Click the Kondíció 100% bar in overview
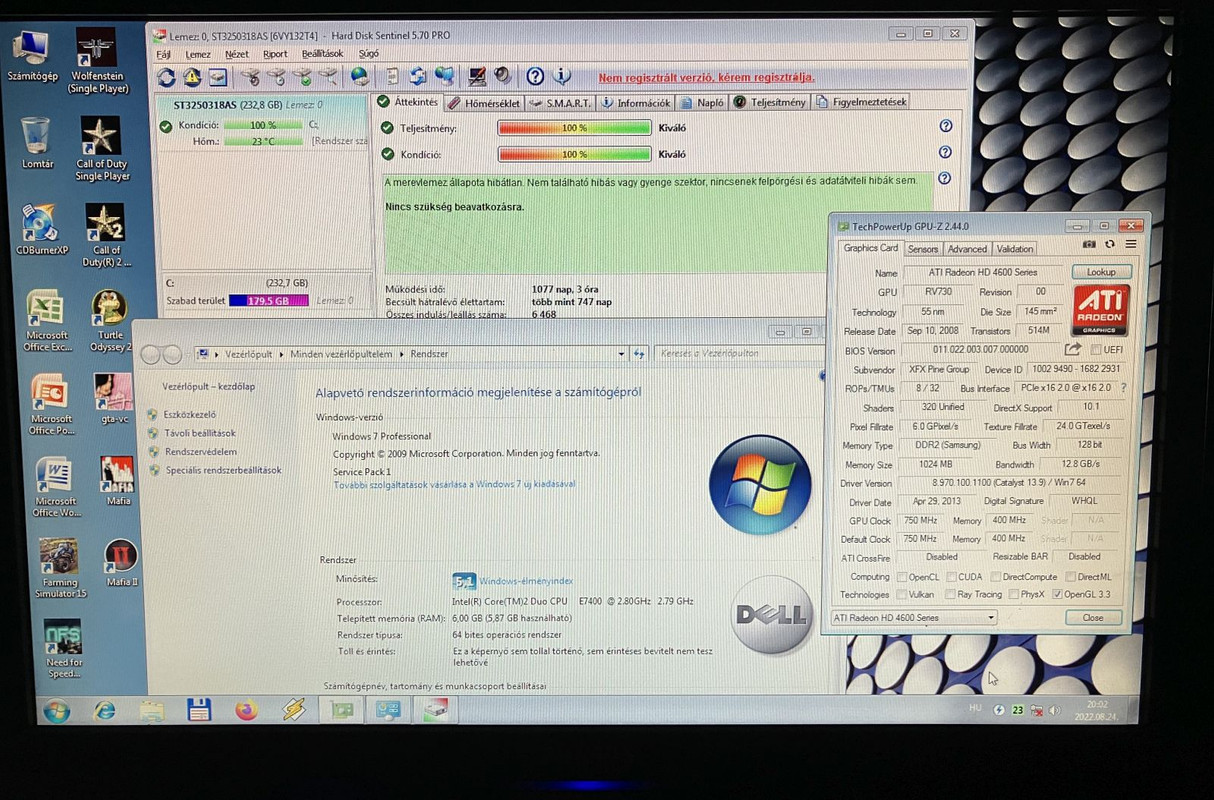Screen dimensions: 1214x800 click(574, 154)
